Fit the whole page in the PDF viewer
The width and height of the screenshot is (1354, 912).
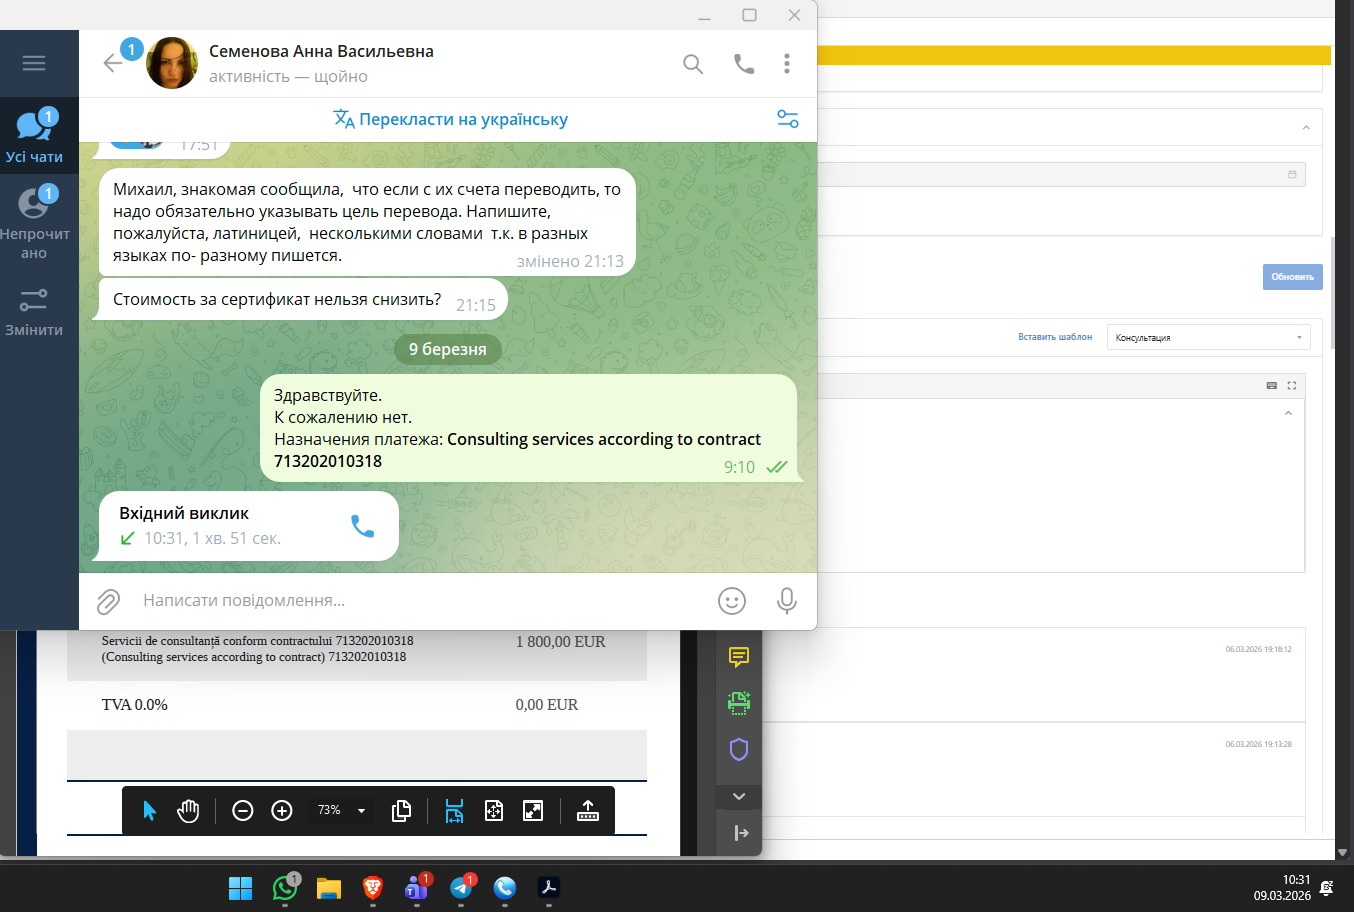coord(494,811)
